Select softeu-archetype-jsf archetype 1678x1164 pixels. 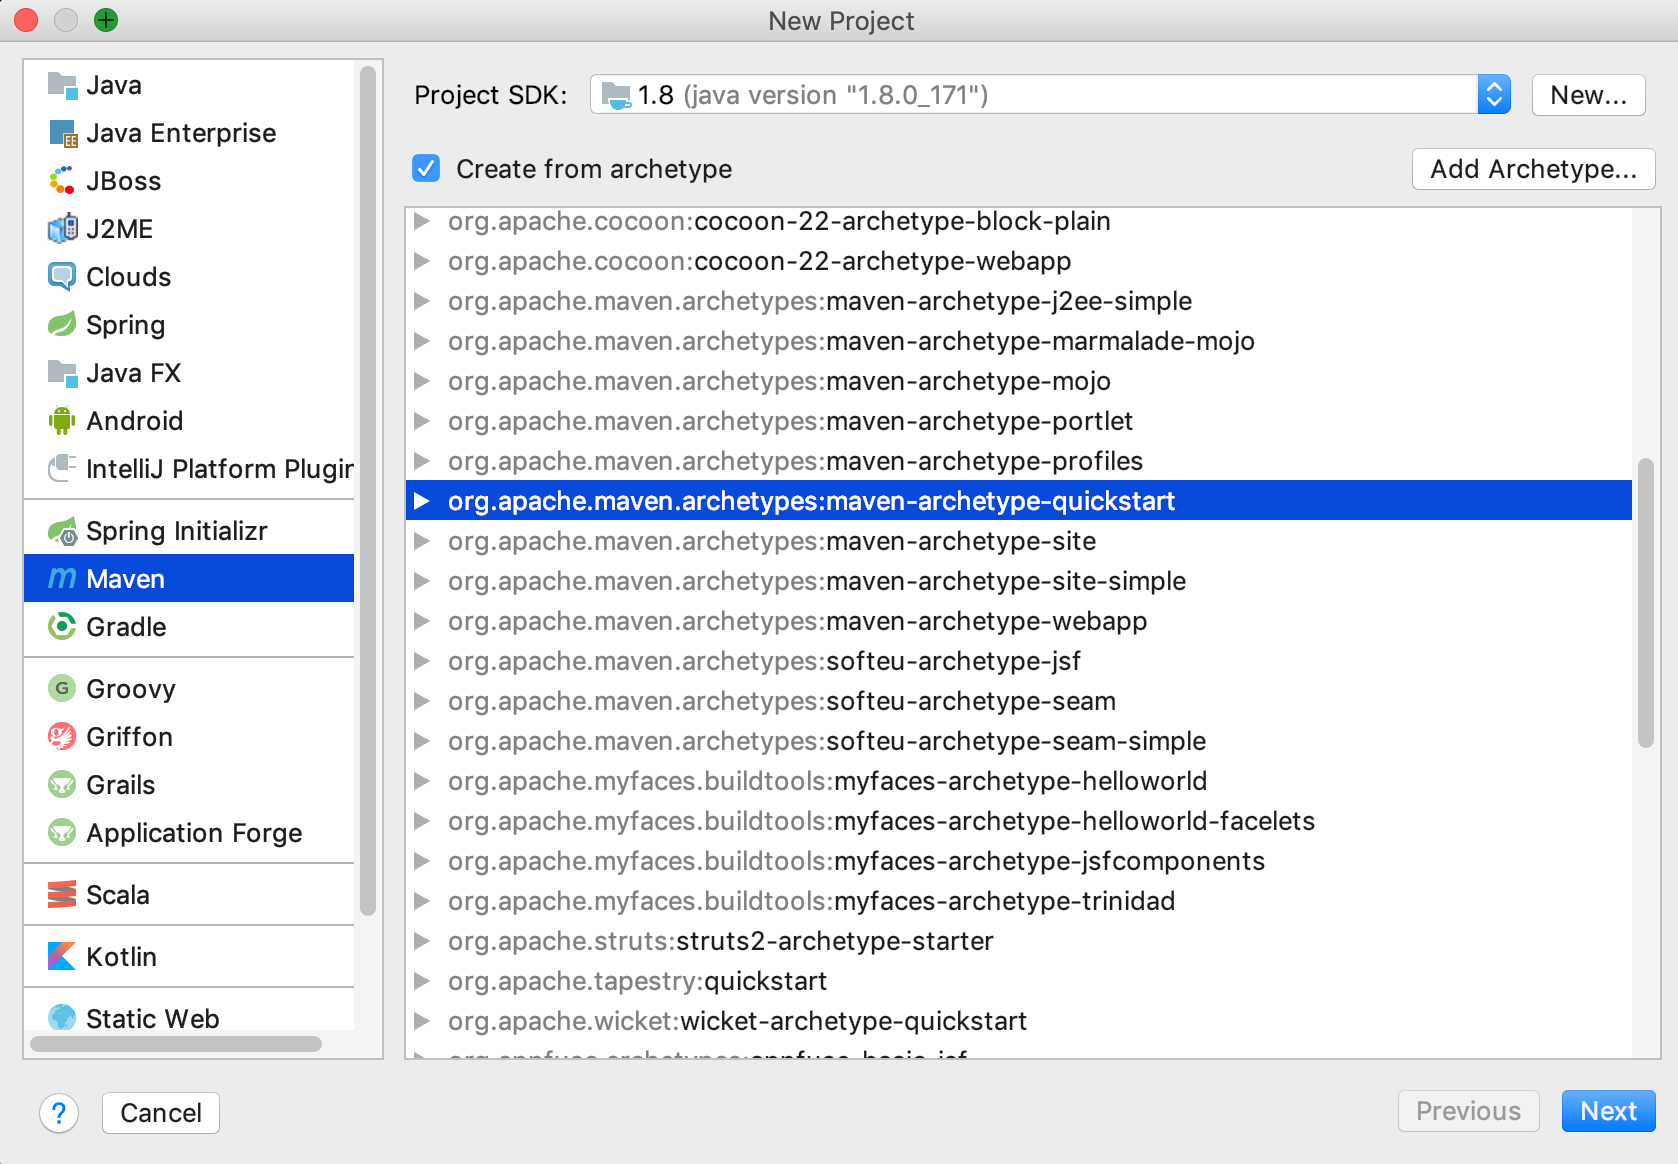(1018, 661)
